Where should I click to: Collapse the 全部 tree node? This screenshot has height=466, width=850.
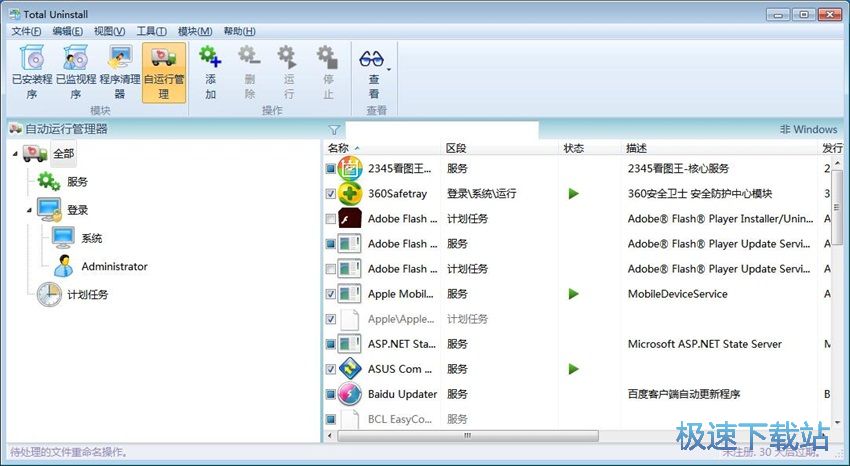(15, 154)
